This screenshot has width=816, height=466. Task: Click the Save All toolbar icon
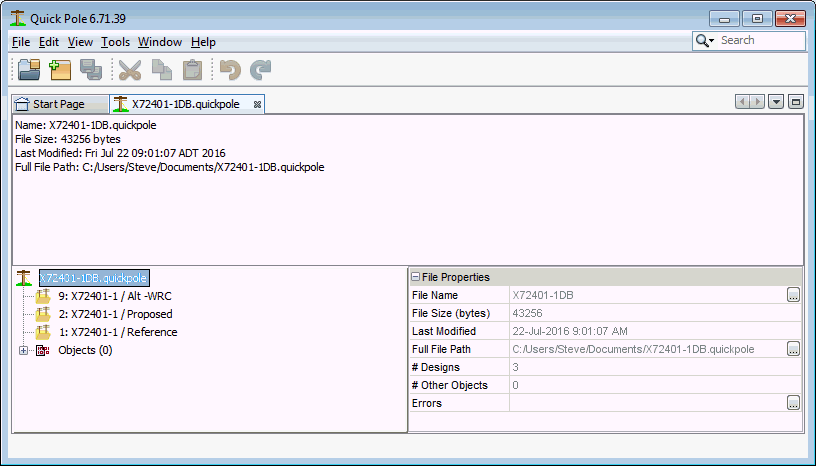pos(91,70)
